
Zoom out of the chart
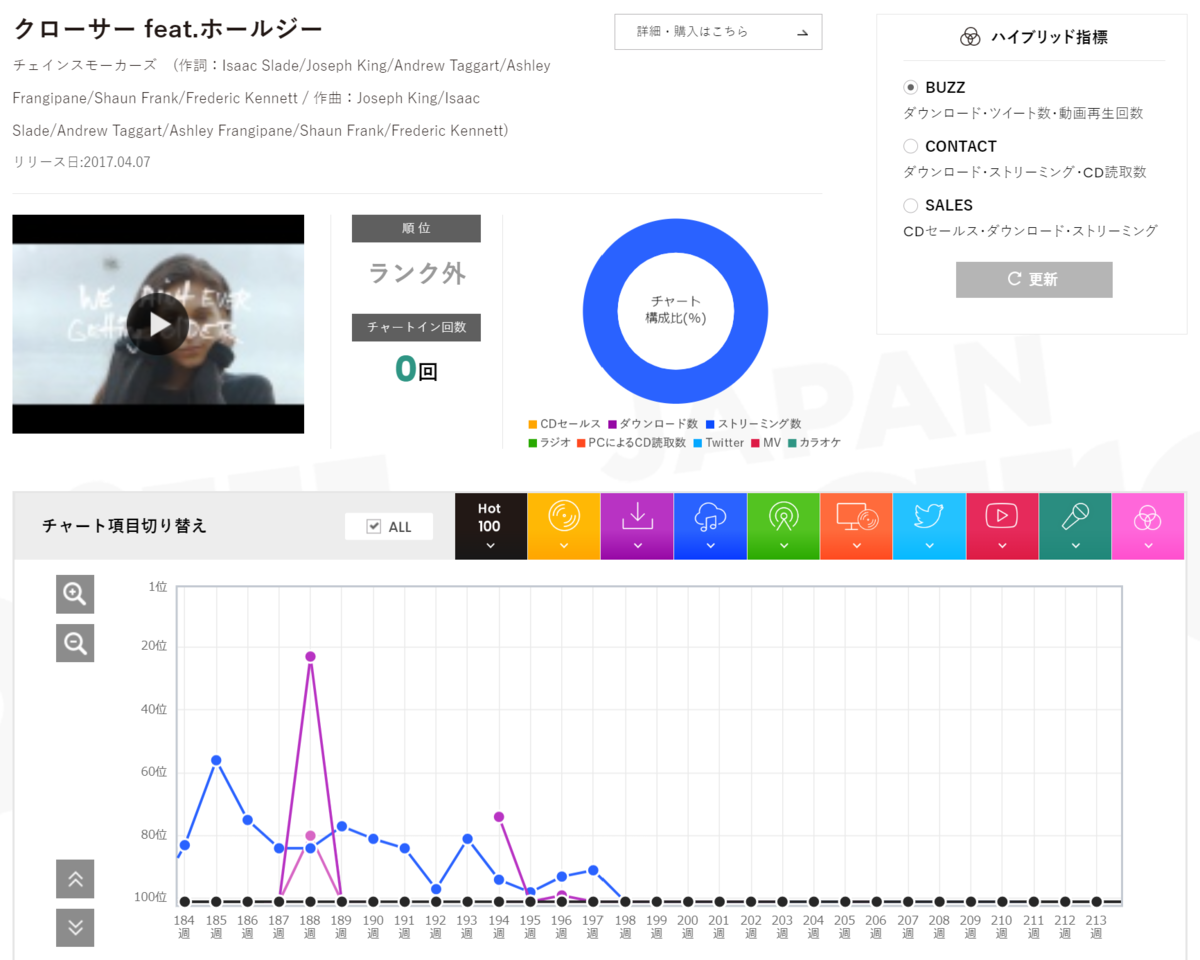click(75, 643)
